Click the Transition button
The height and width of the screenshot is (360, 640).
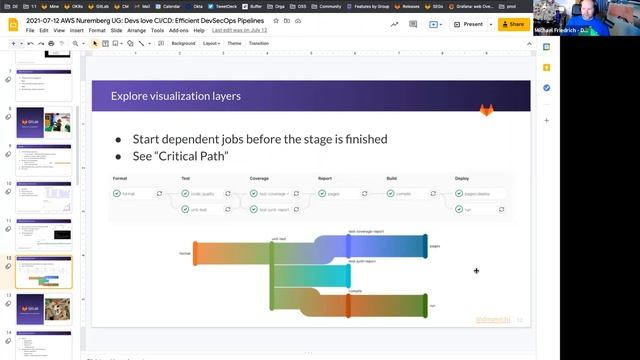pyautogui.click(x=259, y=43)
